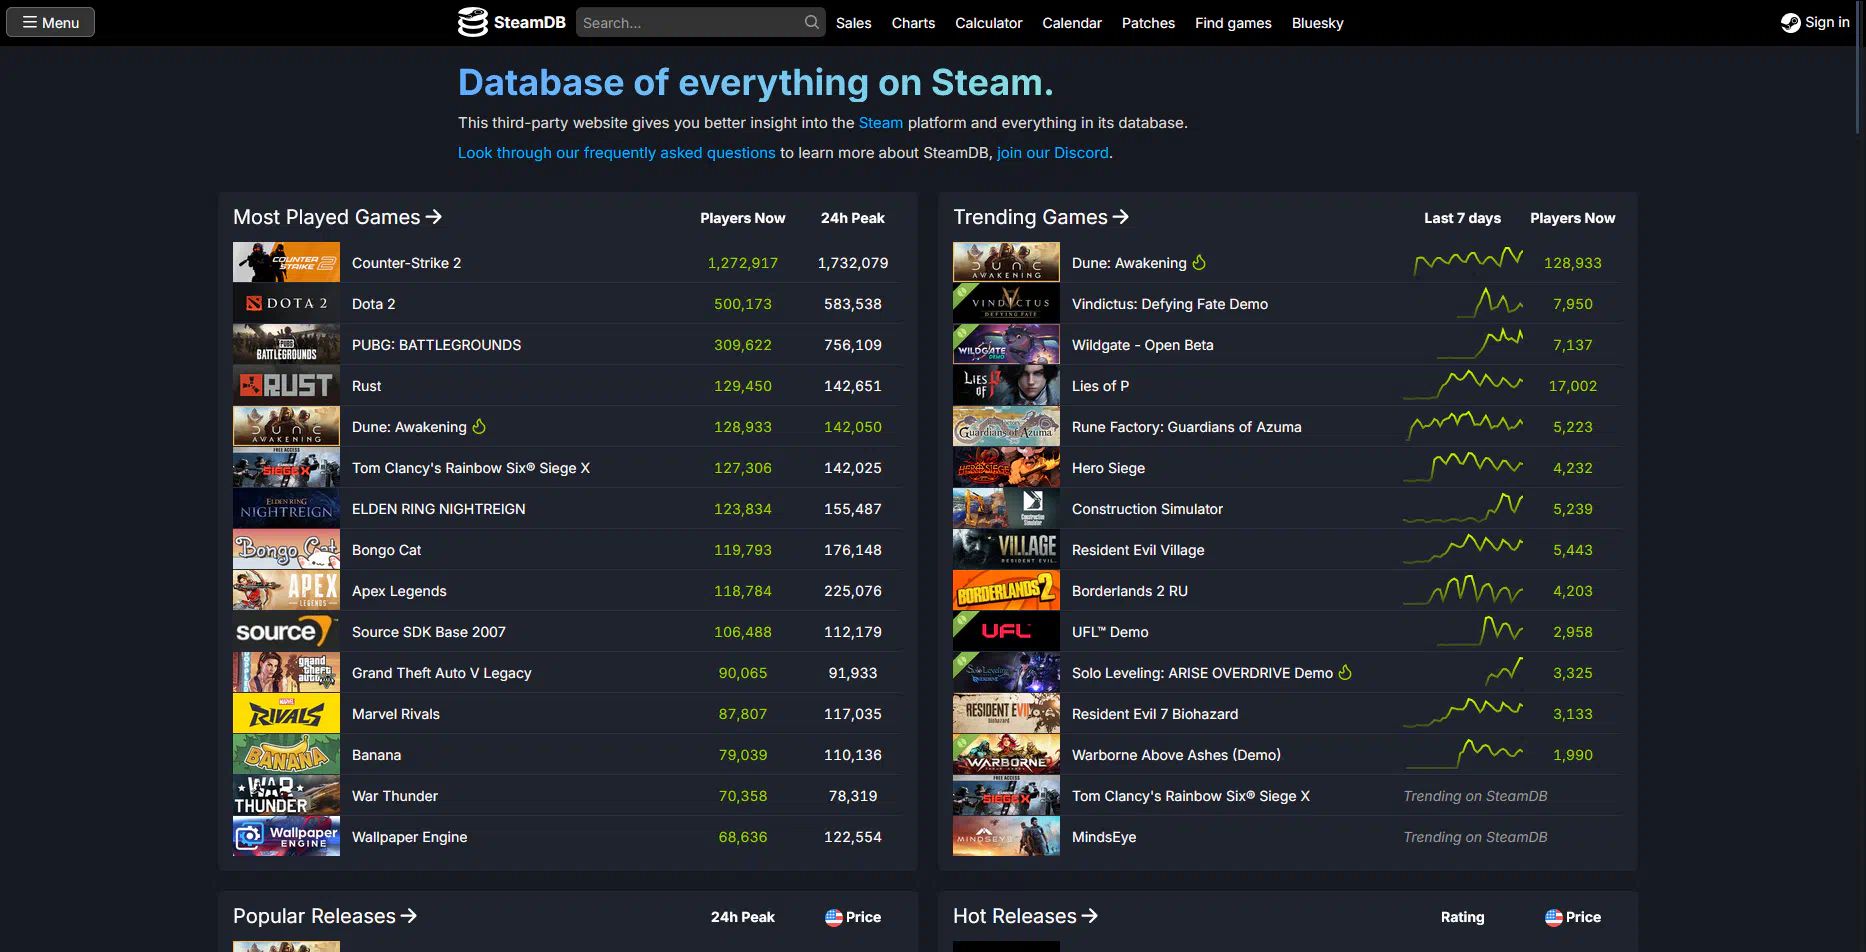Click the flame icon beside Solo Leveling demo
Screen dimensions: 1866x952
click(x=1345, y=673)
